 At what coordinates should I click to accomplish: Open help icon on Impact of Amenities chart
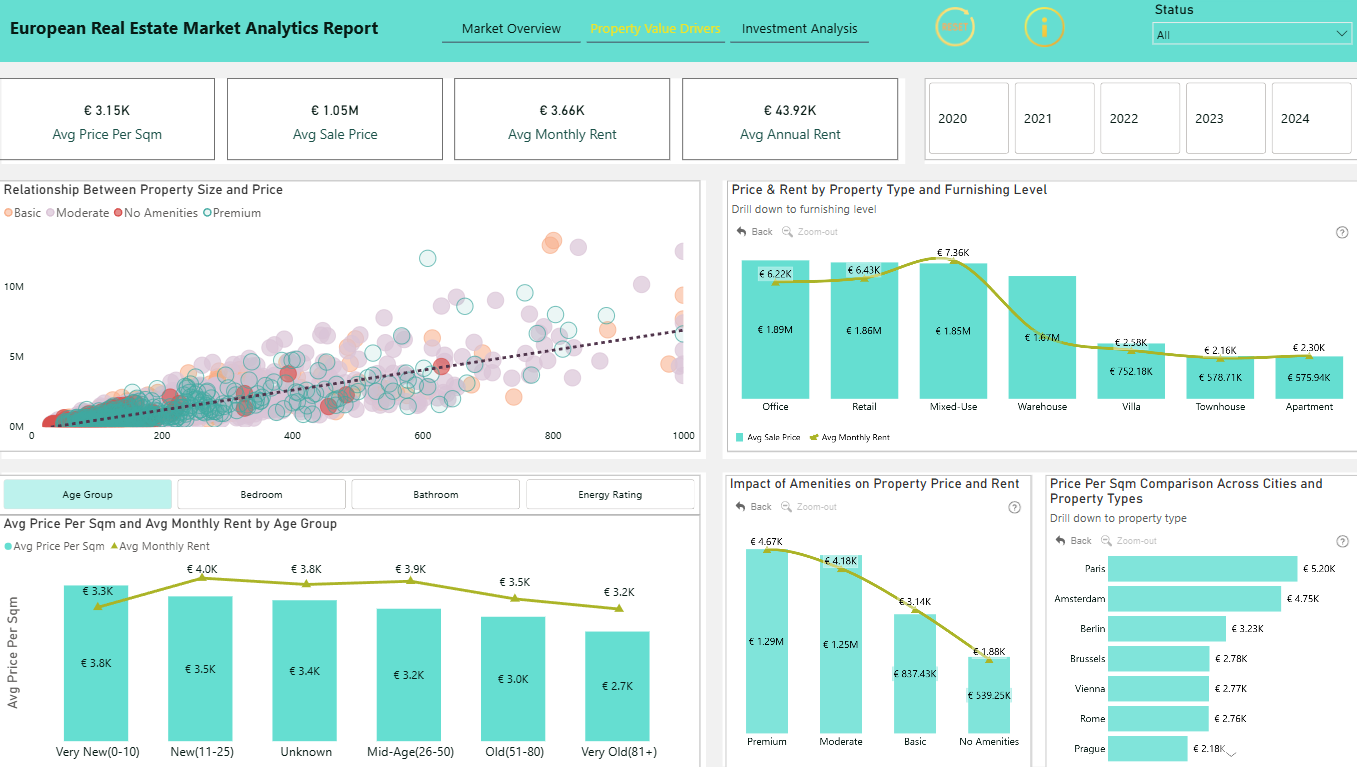coord(1014,507)
